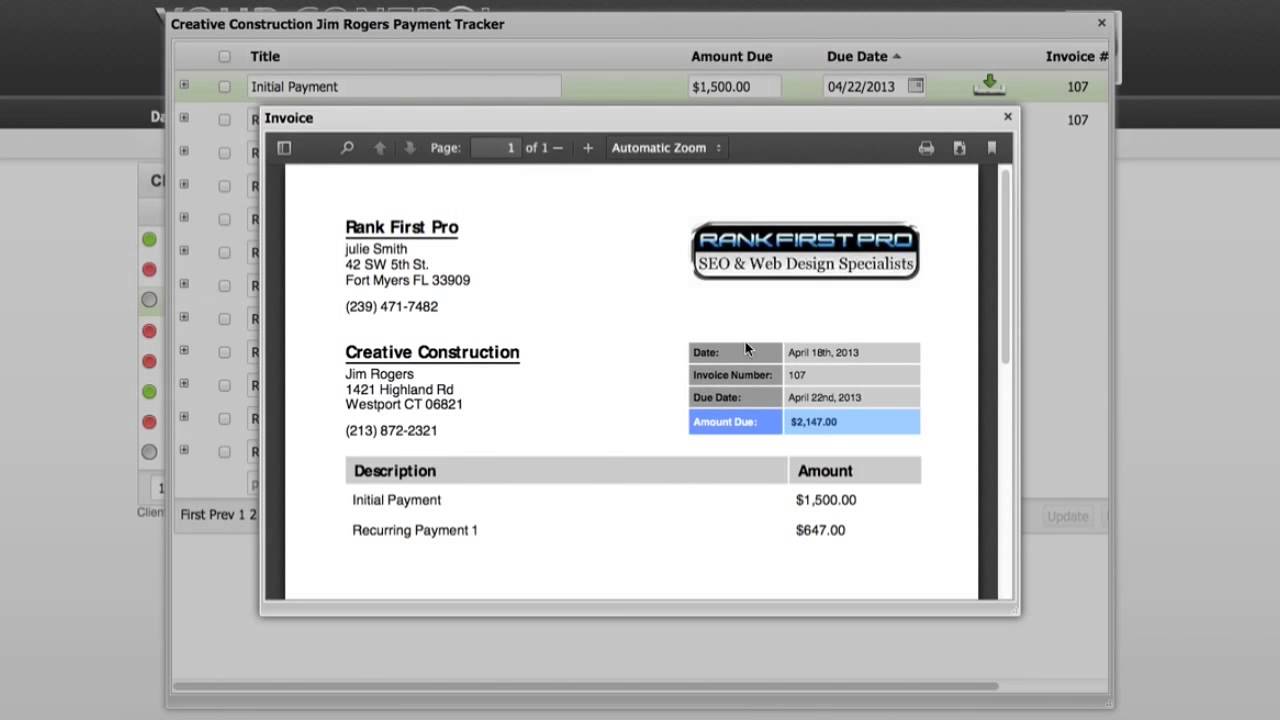Click the Invoice Number label in invoice
The image size is (1280, 720).
coord(733,375)
